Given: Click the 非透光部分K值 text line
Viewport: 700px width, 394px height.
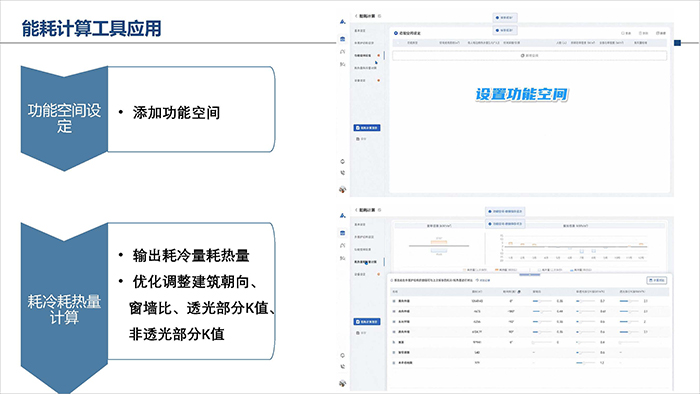Looking at the screenshot, I should 177,334.
